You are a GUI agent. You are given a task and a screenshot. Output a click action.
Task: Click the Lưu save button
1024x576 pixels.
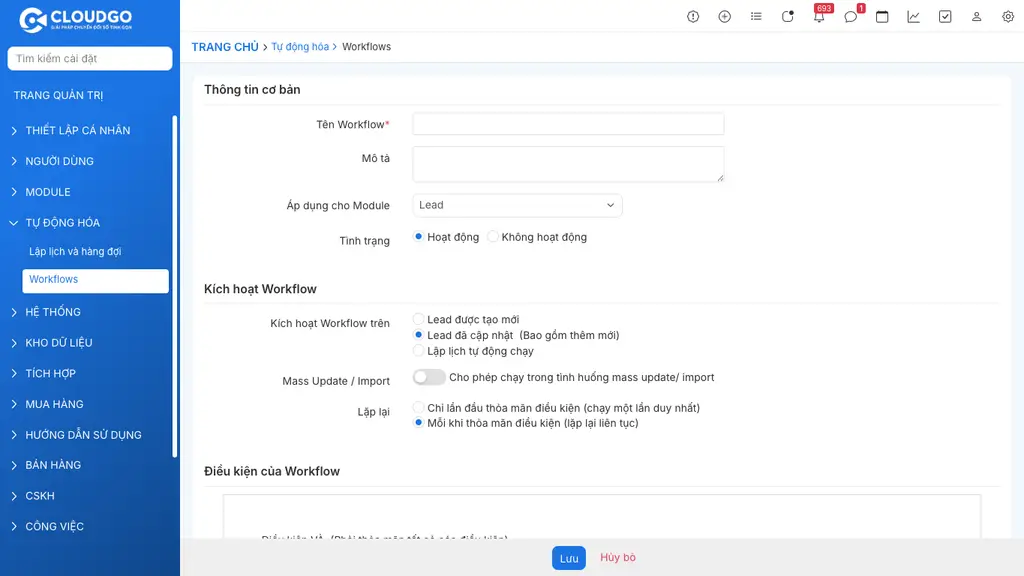point(569,558)
